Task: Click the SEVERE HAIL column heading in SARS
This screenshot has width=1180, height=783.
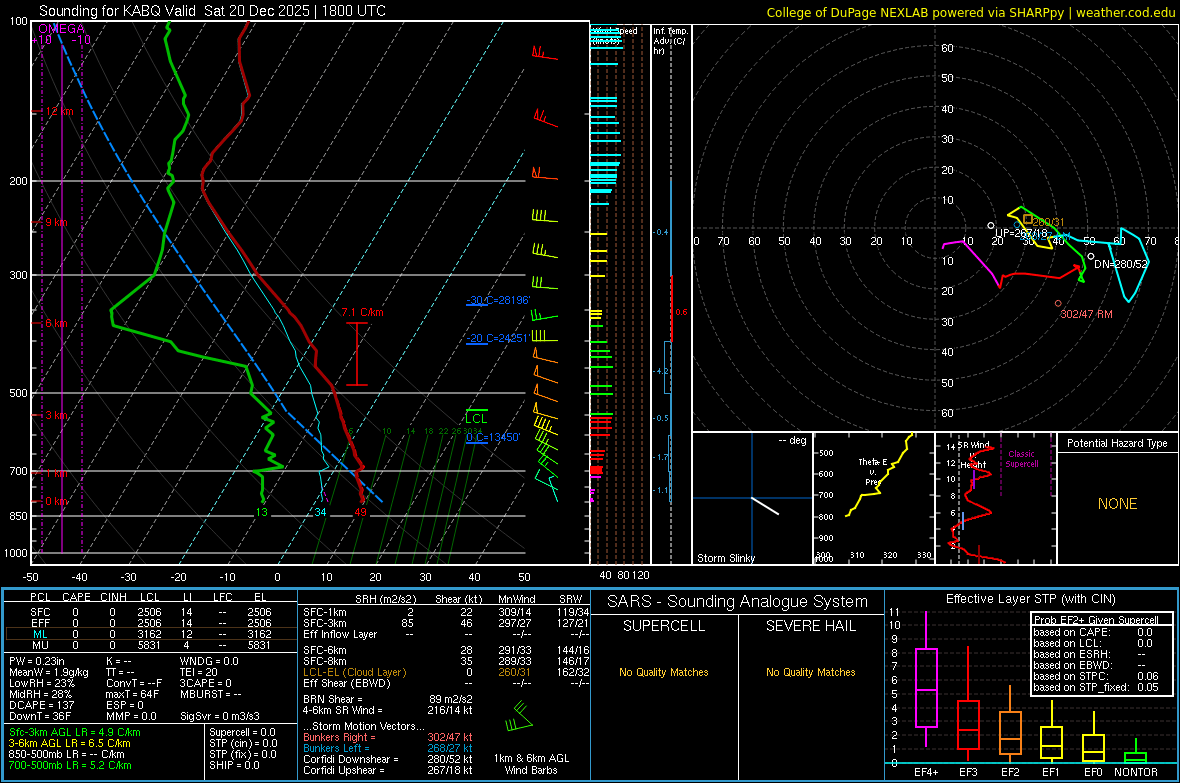Action: (810, 626)
